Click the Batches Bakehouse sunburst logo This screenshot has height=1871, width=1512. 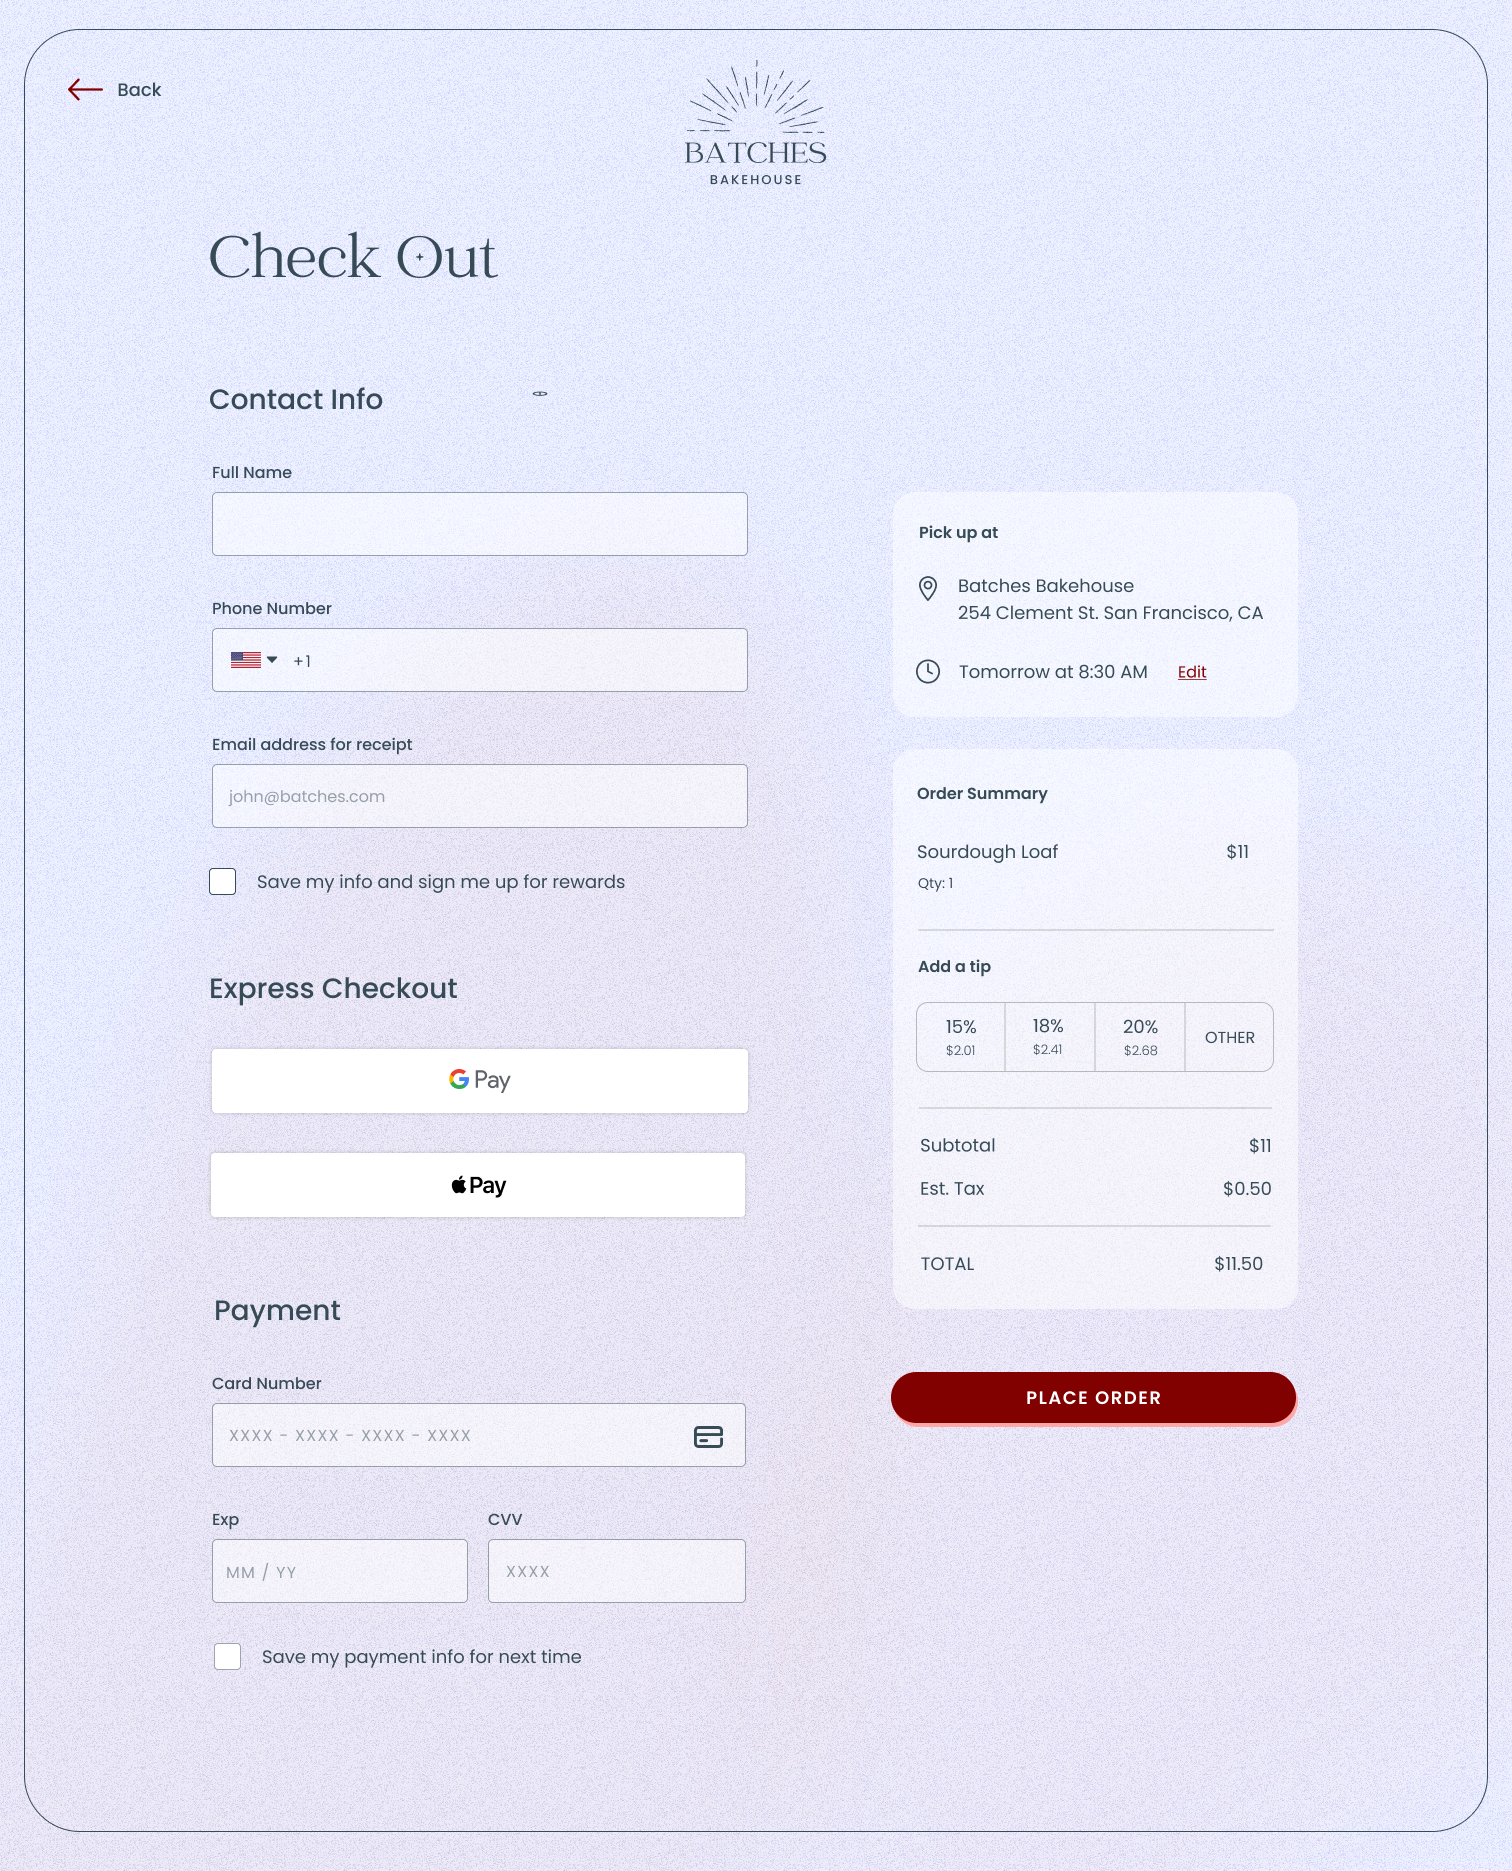(x=756, y=123)
